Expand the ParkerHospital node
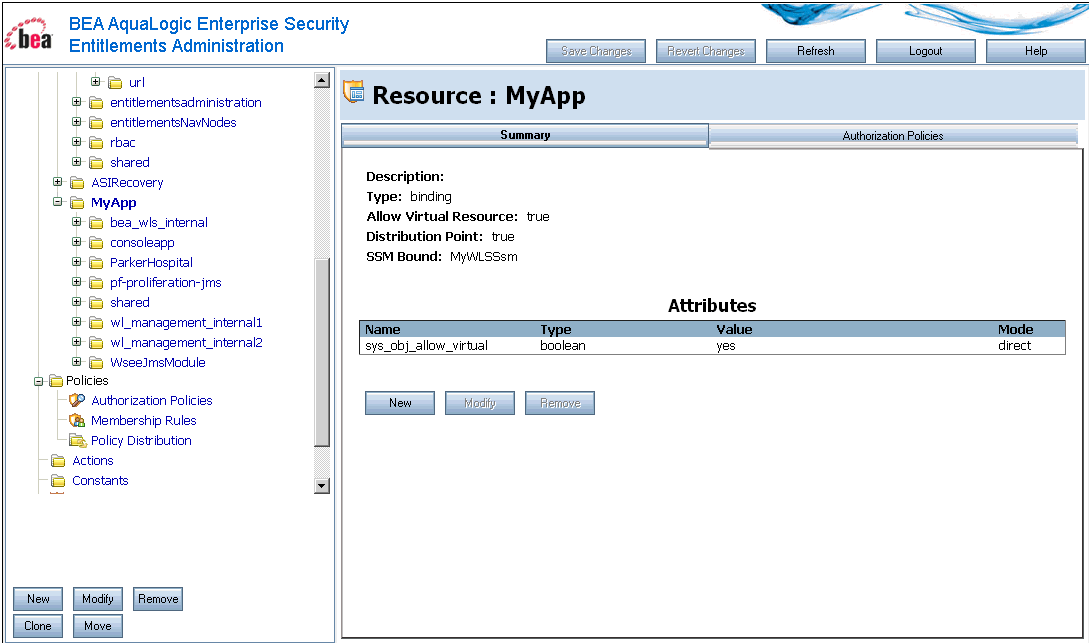This screenshot has width=1092, height=644. point(77,262)
